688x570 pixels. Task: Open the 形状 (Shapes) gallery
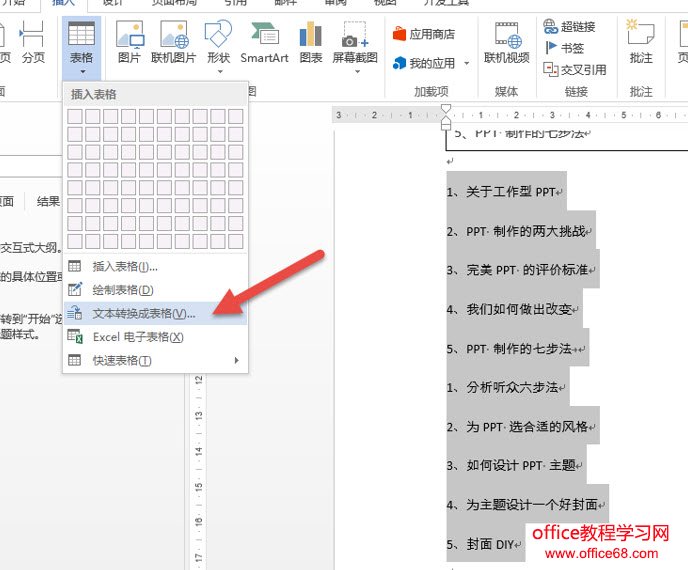coord(219,46)
